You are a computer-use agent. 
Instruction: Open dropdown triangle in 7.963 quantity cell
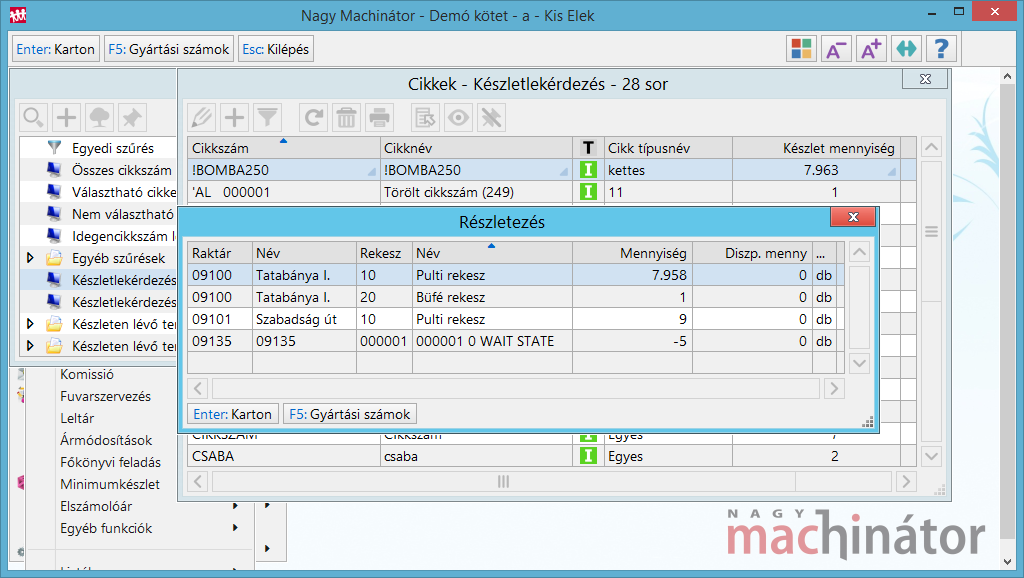(891, 172)
